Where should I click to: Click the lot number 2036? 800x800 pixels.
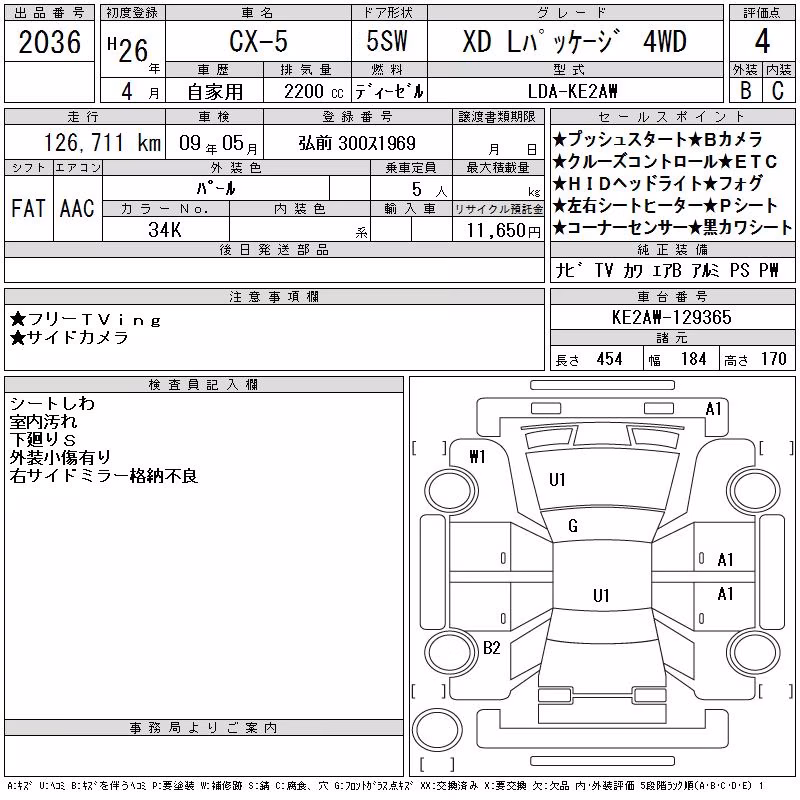49,42
